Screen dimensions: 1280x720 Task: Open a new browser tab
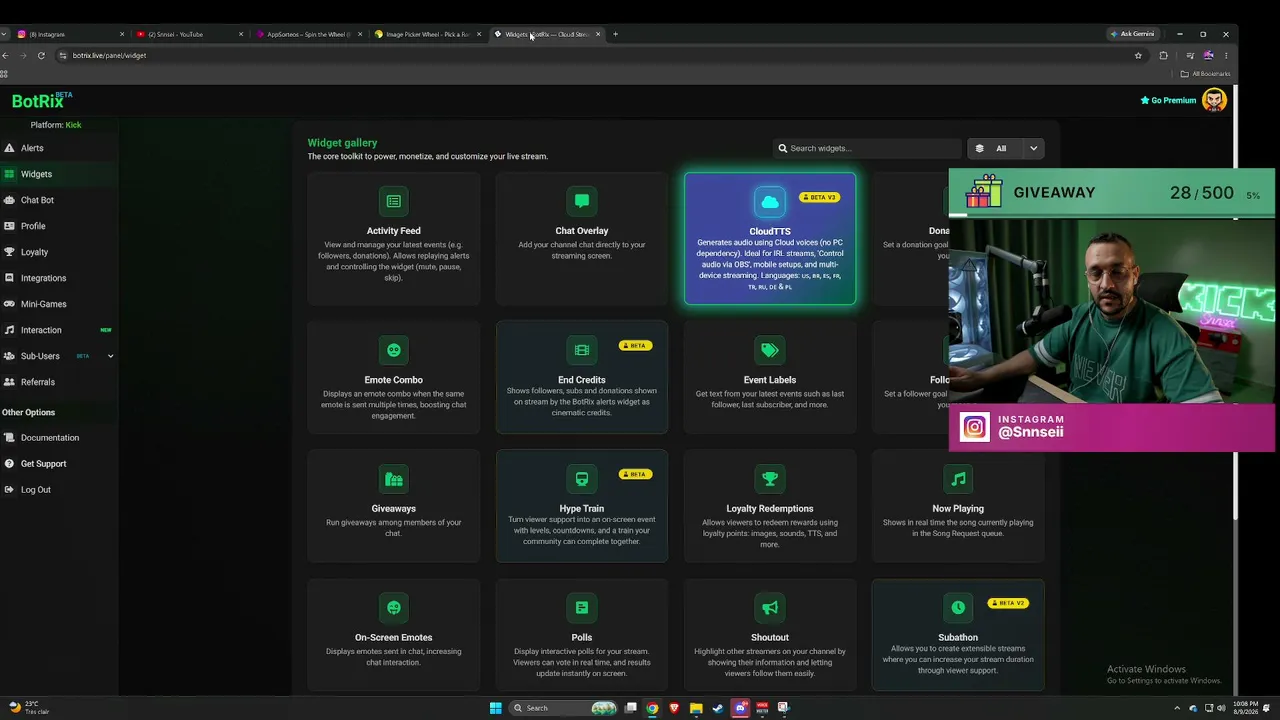(x=615, y=34)
